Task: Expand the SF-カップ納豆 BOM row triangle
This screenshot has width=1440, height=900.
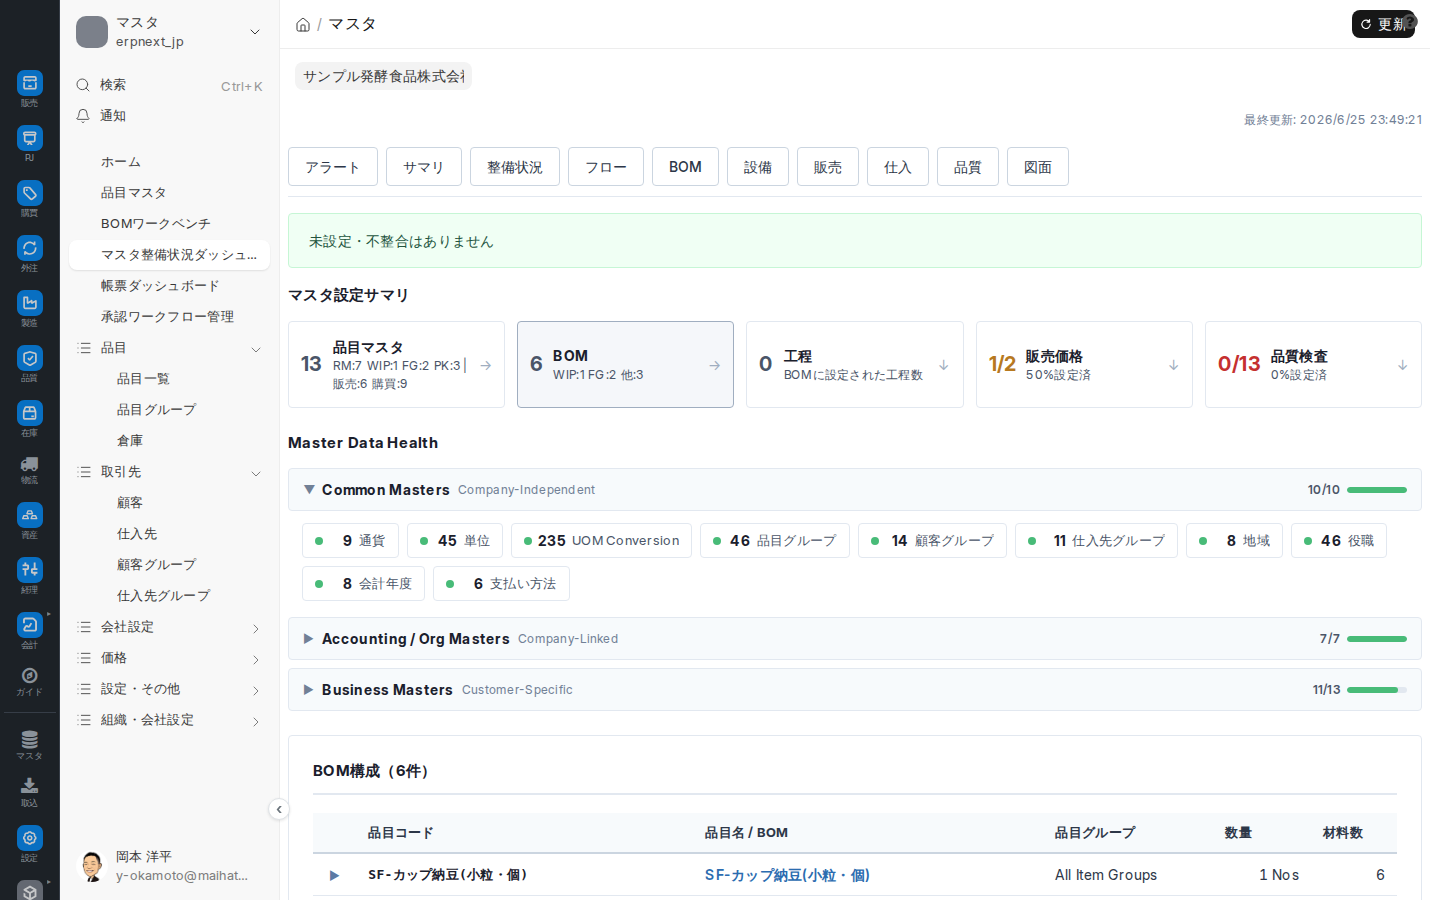Action: click(334, 876)
